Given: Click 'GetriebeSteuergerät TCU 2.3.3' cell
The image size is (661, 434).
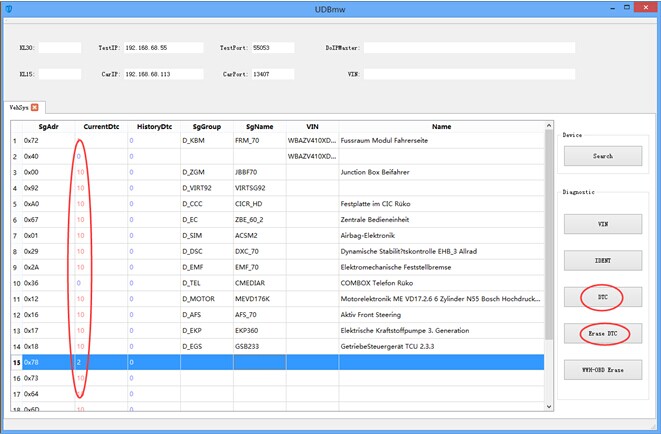Looking at the screenshot, I should [441, 346].
